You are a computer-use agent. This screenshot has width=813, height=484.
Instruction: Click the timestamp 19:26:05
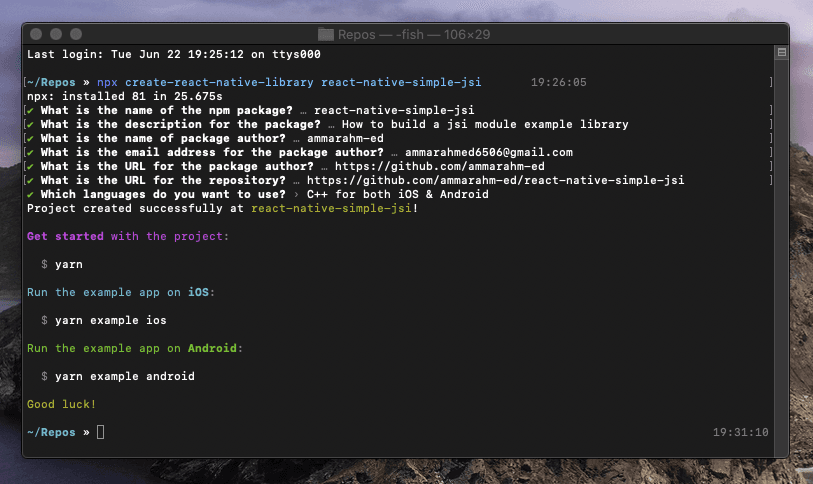558,82
